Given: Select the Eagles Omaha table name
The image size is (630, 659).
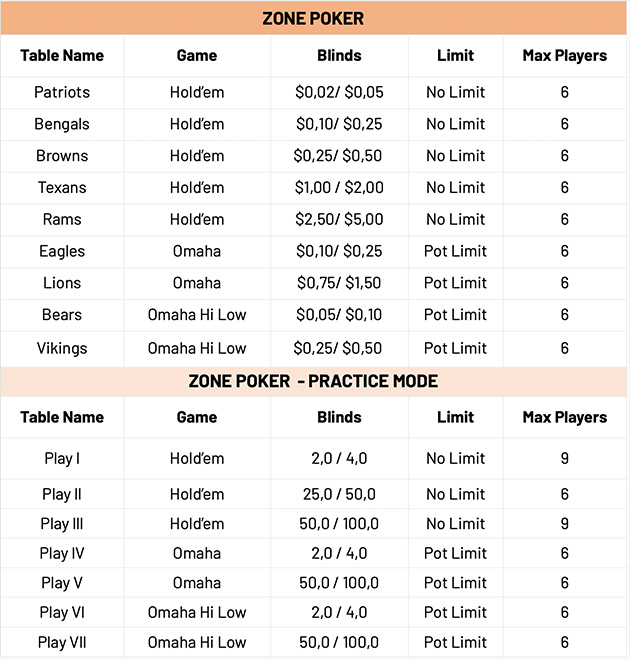Looking at the screenshot, I should pos(62,251).
